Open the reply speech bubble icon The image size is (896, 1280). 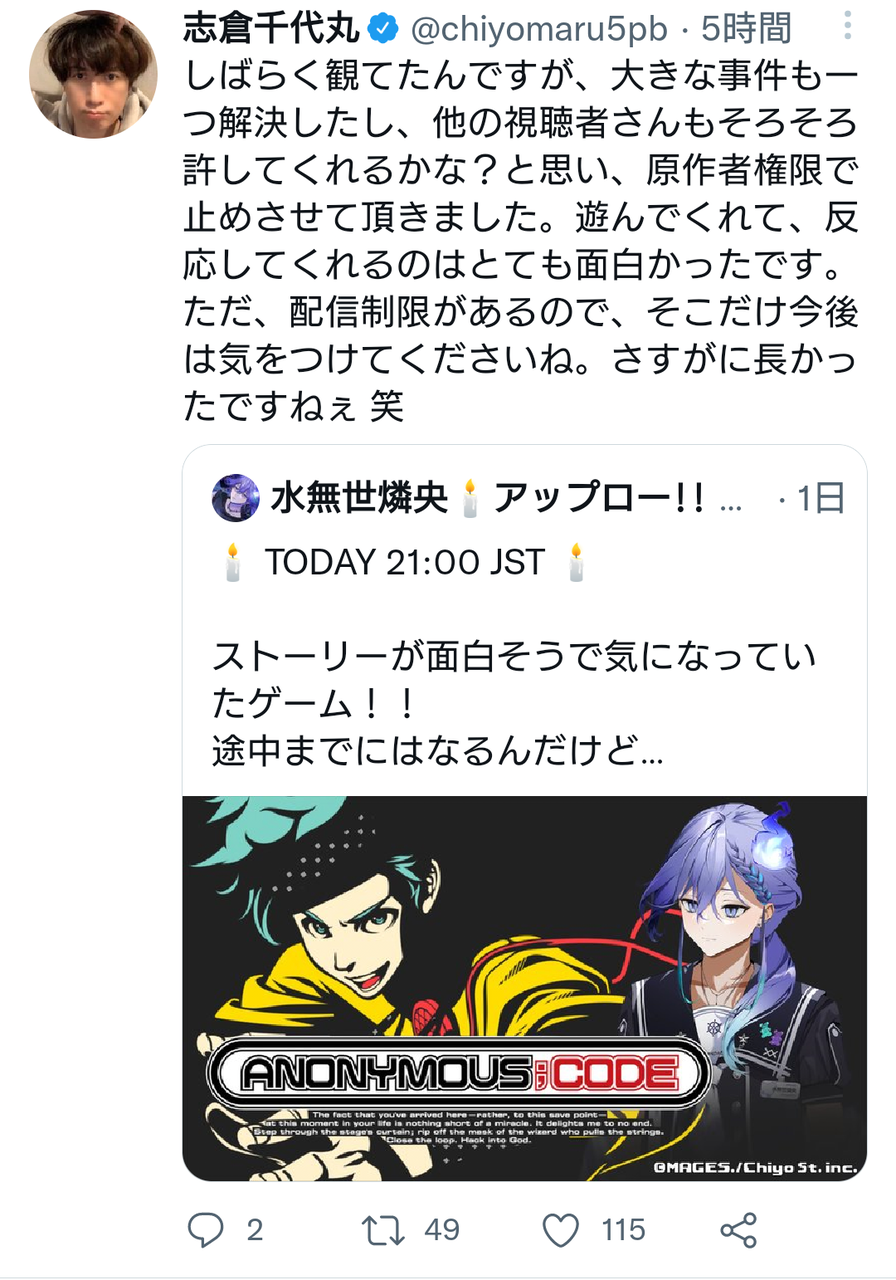pyautogui.click(x=206, y=1229)
